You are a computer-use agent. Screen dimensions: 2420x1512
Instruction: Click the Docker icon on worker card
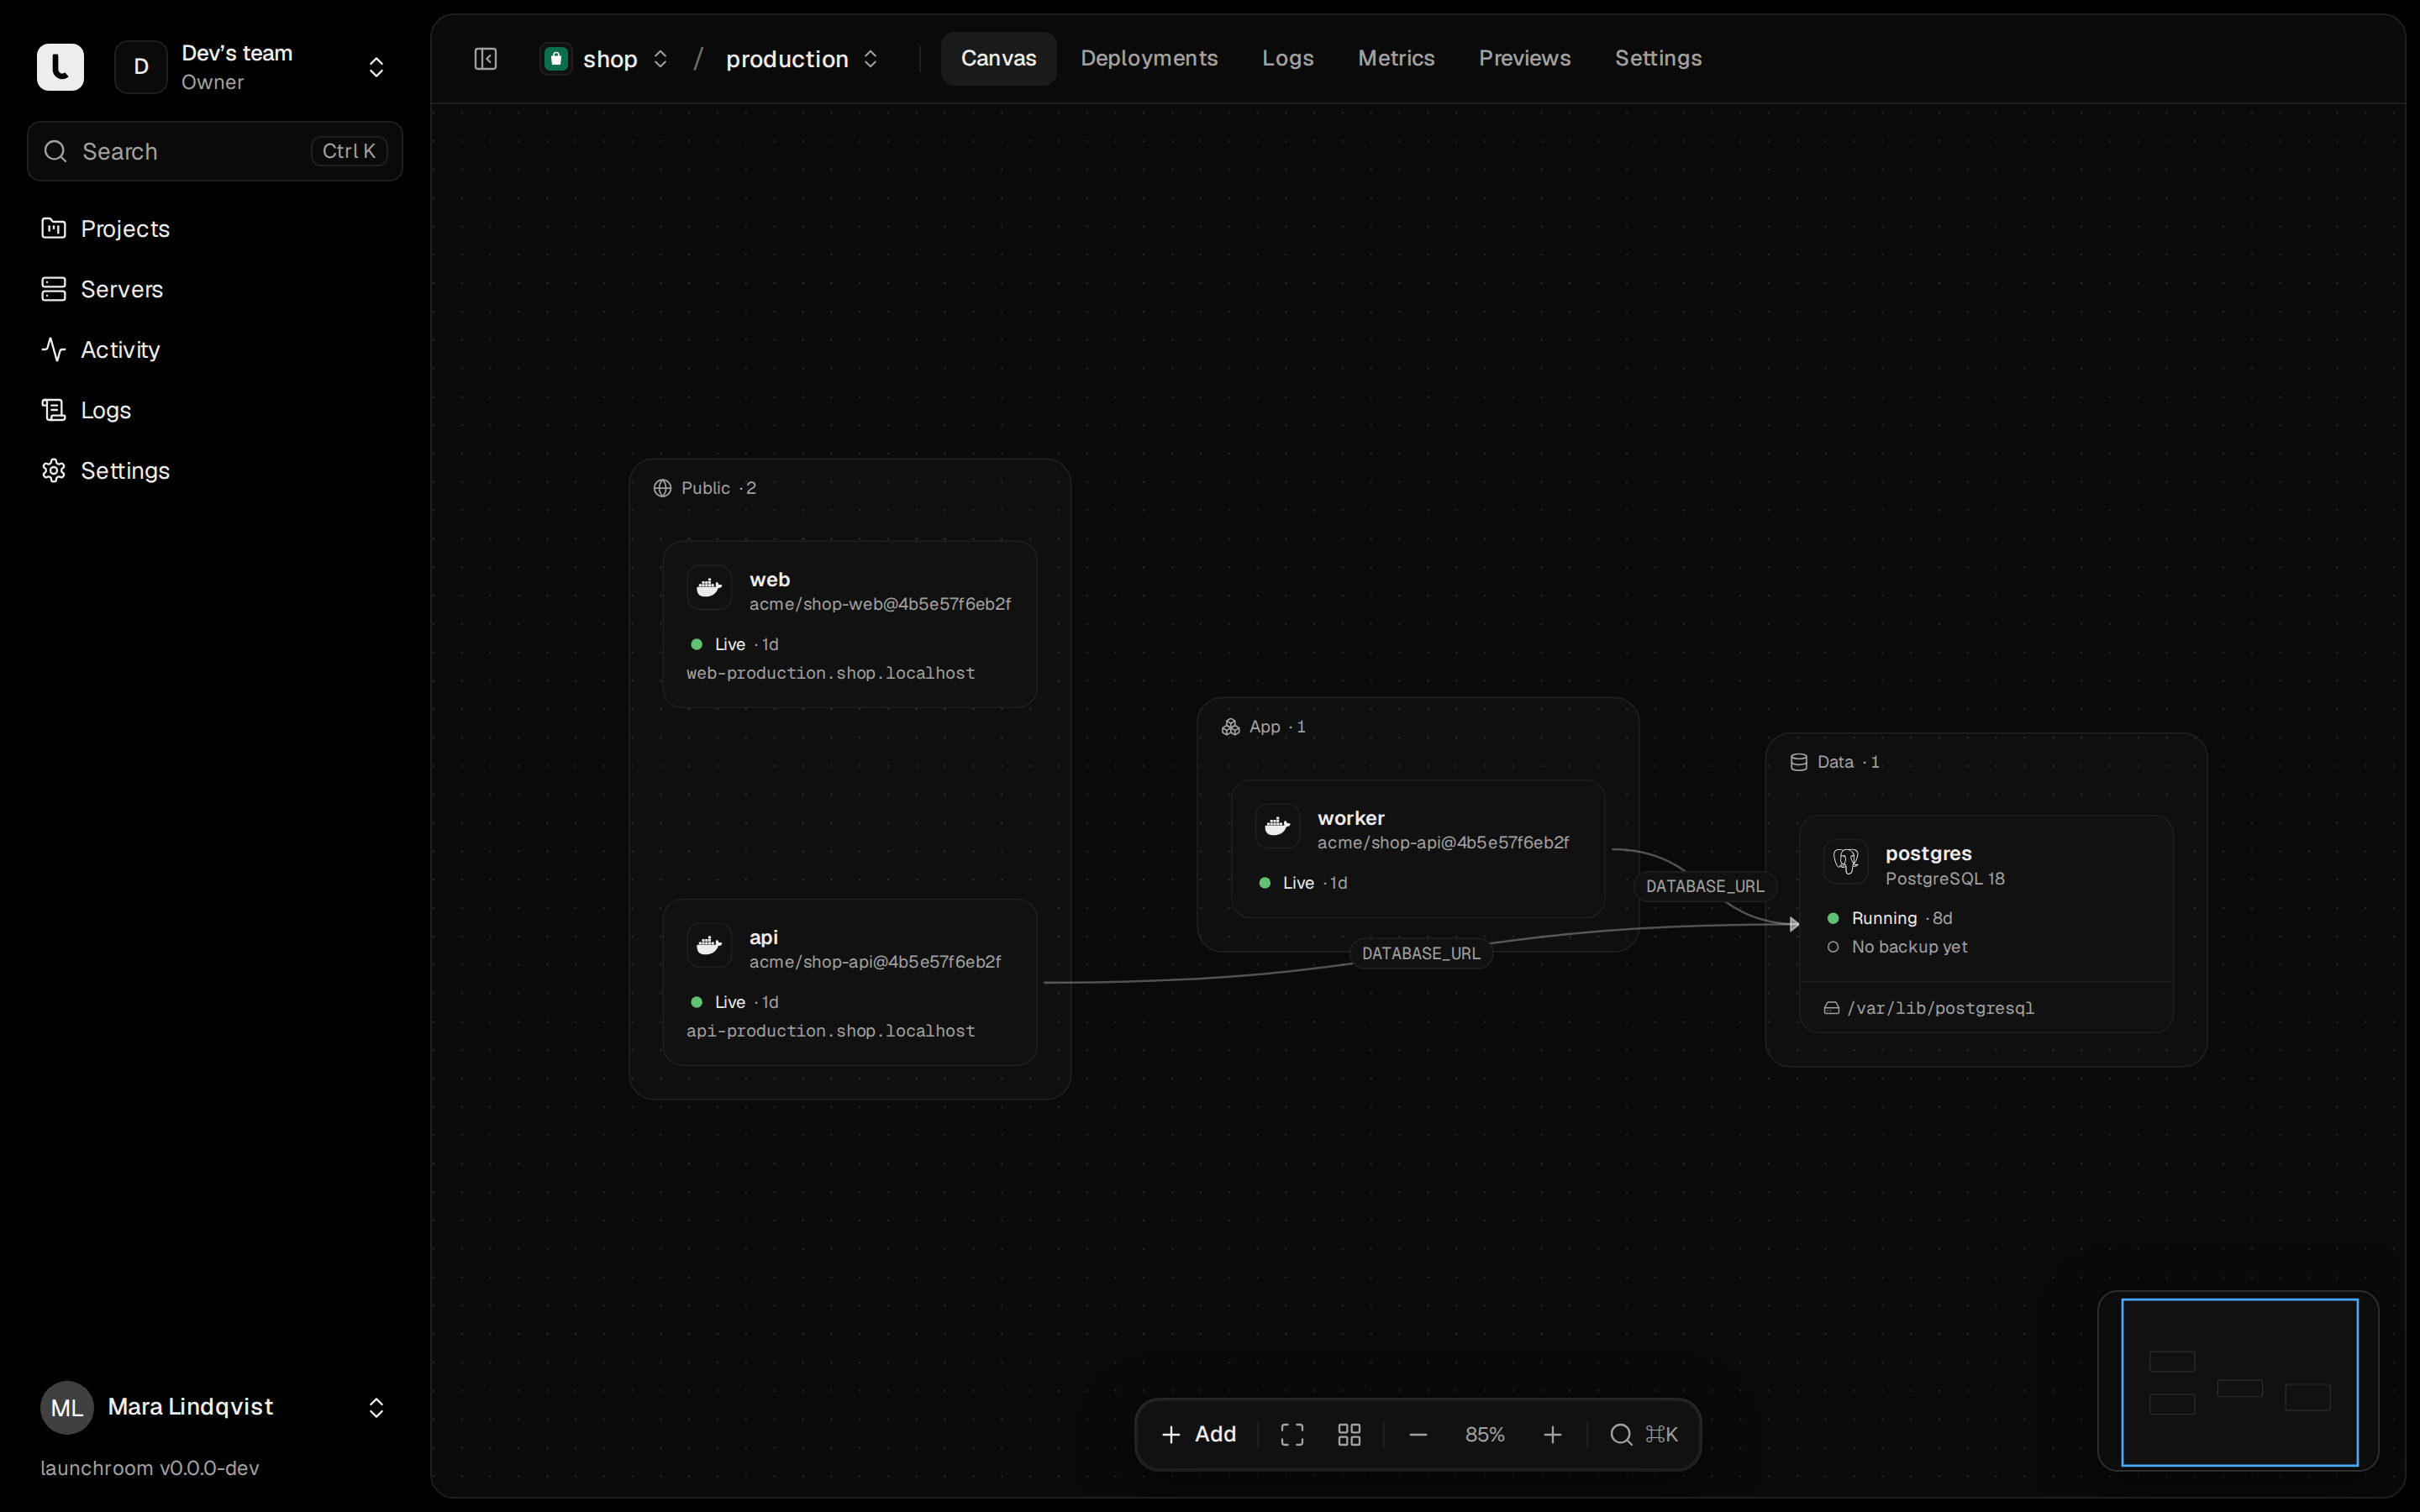tap(1277, 826)
